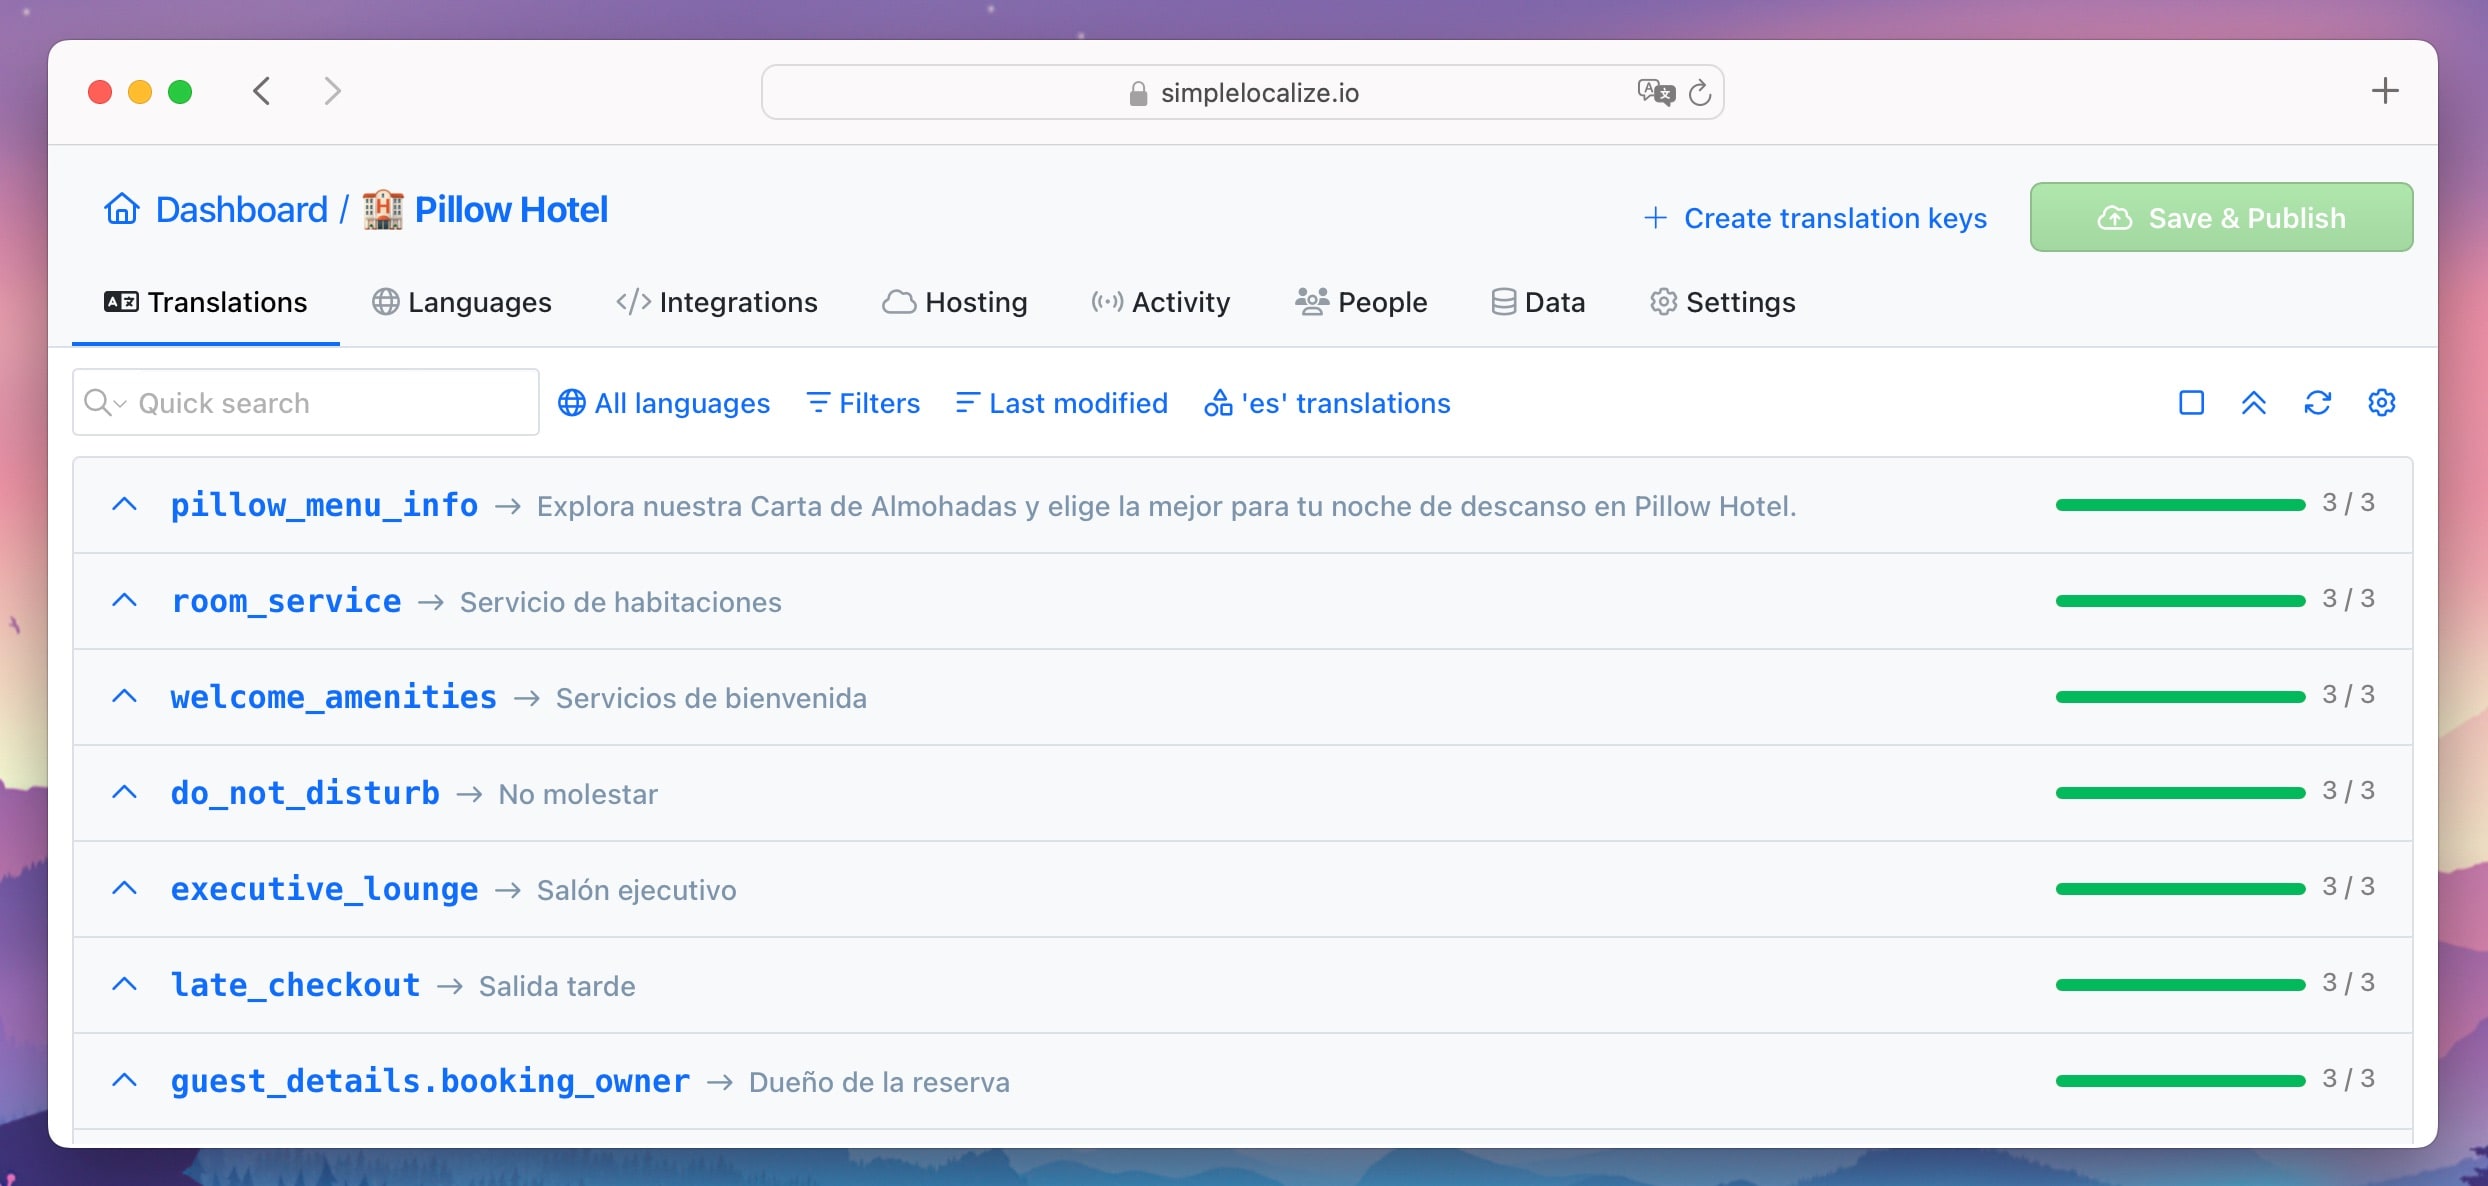Click the late_checkout progress bar
2488x1186 pixels.
pyautogui.click(x=2180, y=985)
